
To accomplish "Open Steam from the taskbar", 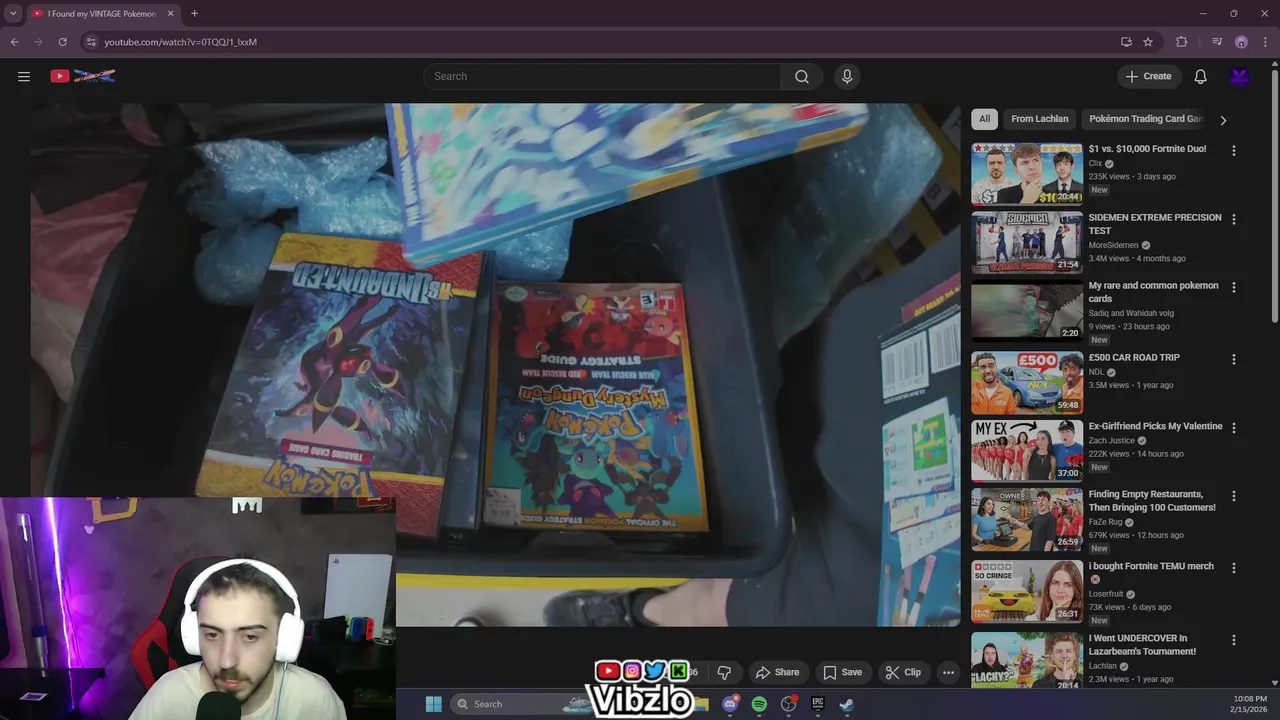I will point(846,704).
